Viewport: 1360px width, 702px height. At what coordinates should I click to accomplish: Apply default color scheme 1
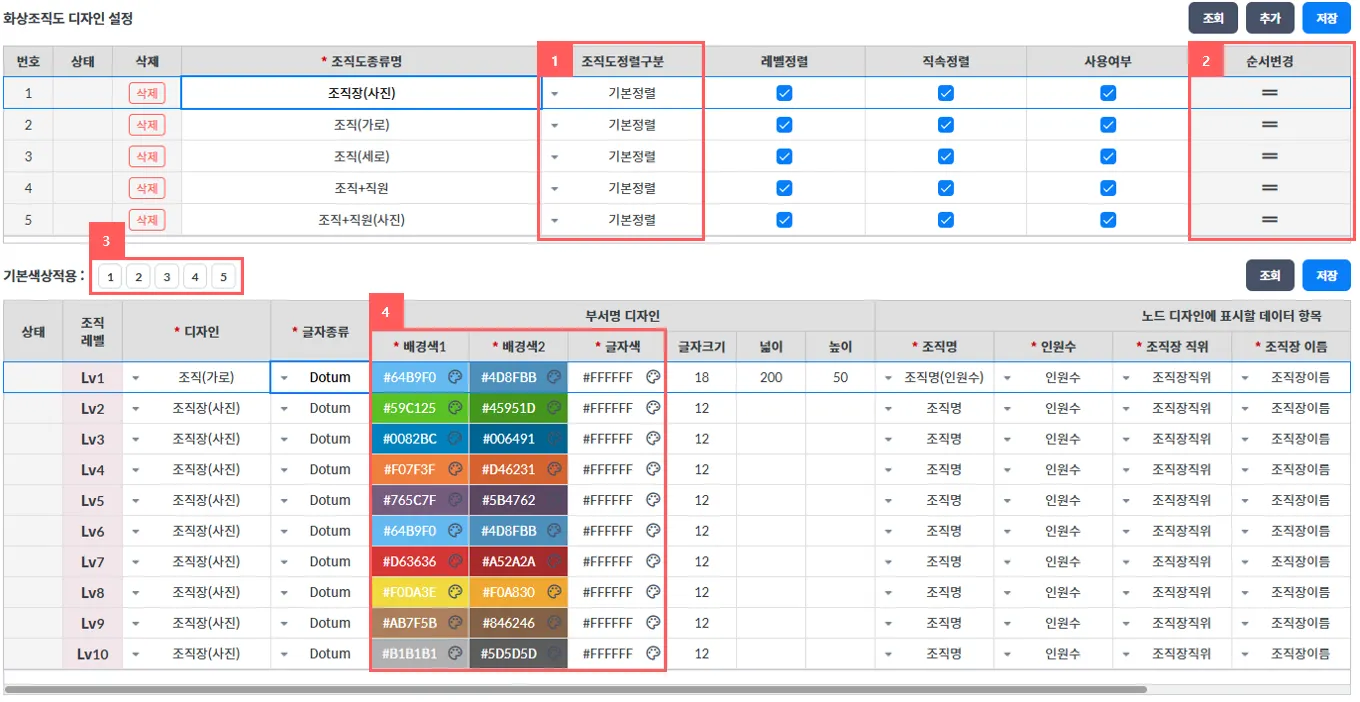point(110,277)
